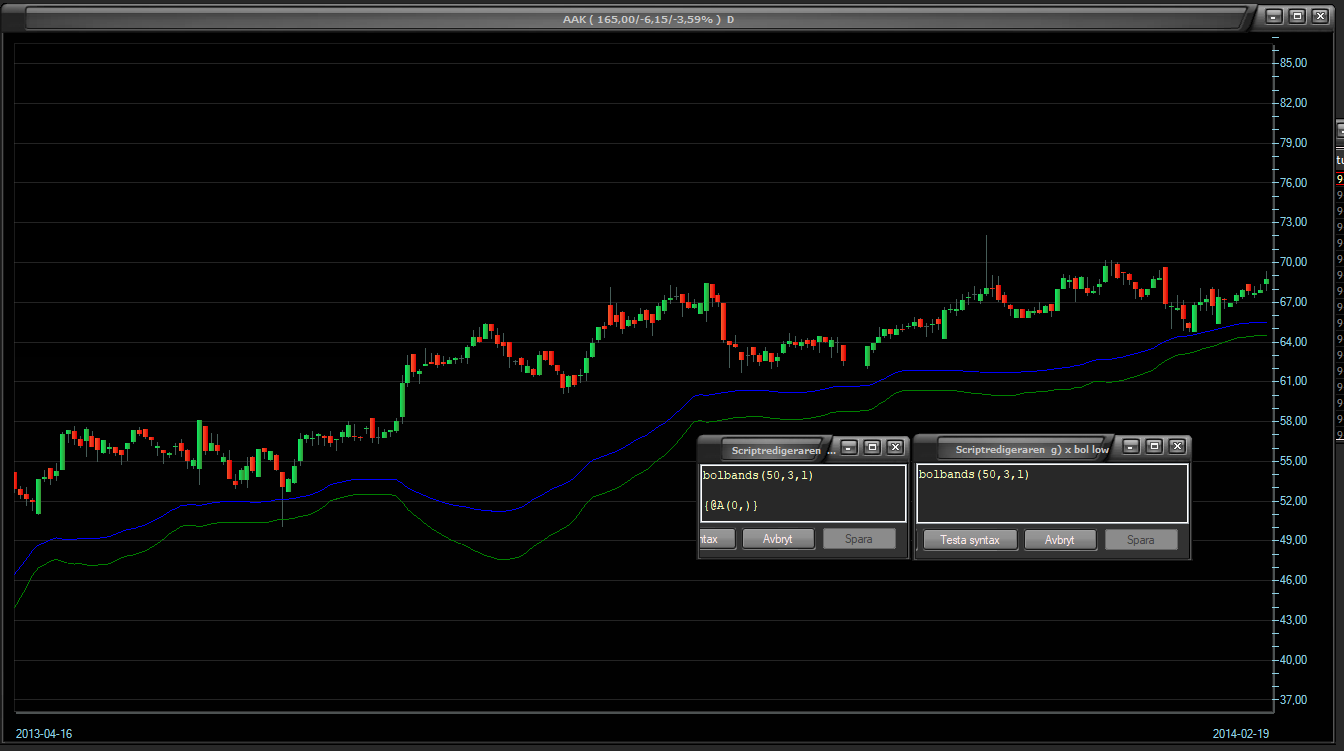Image resolution: width=1344 pixels, height=751 pixels.
Task: Click Spara in the left script editor
Action: (x=858, y=539)
